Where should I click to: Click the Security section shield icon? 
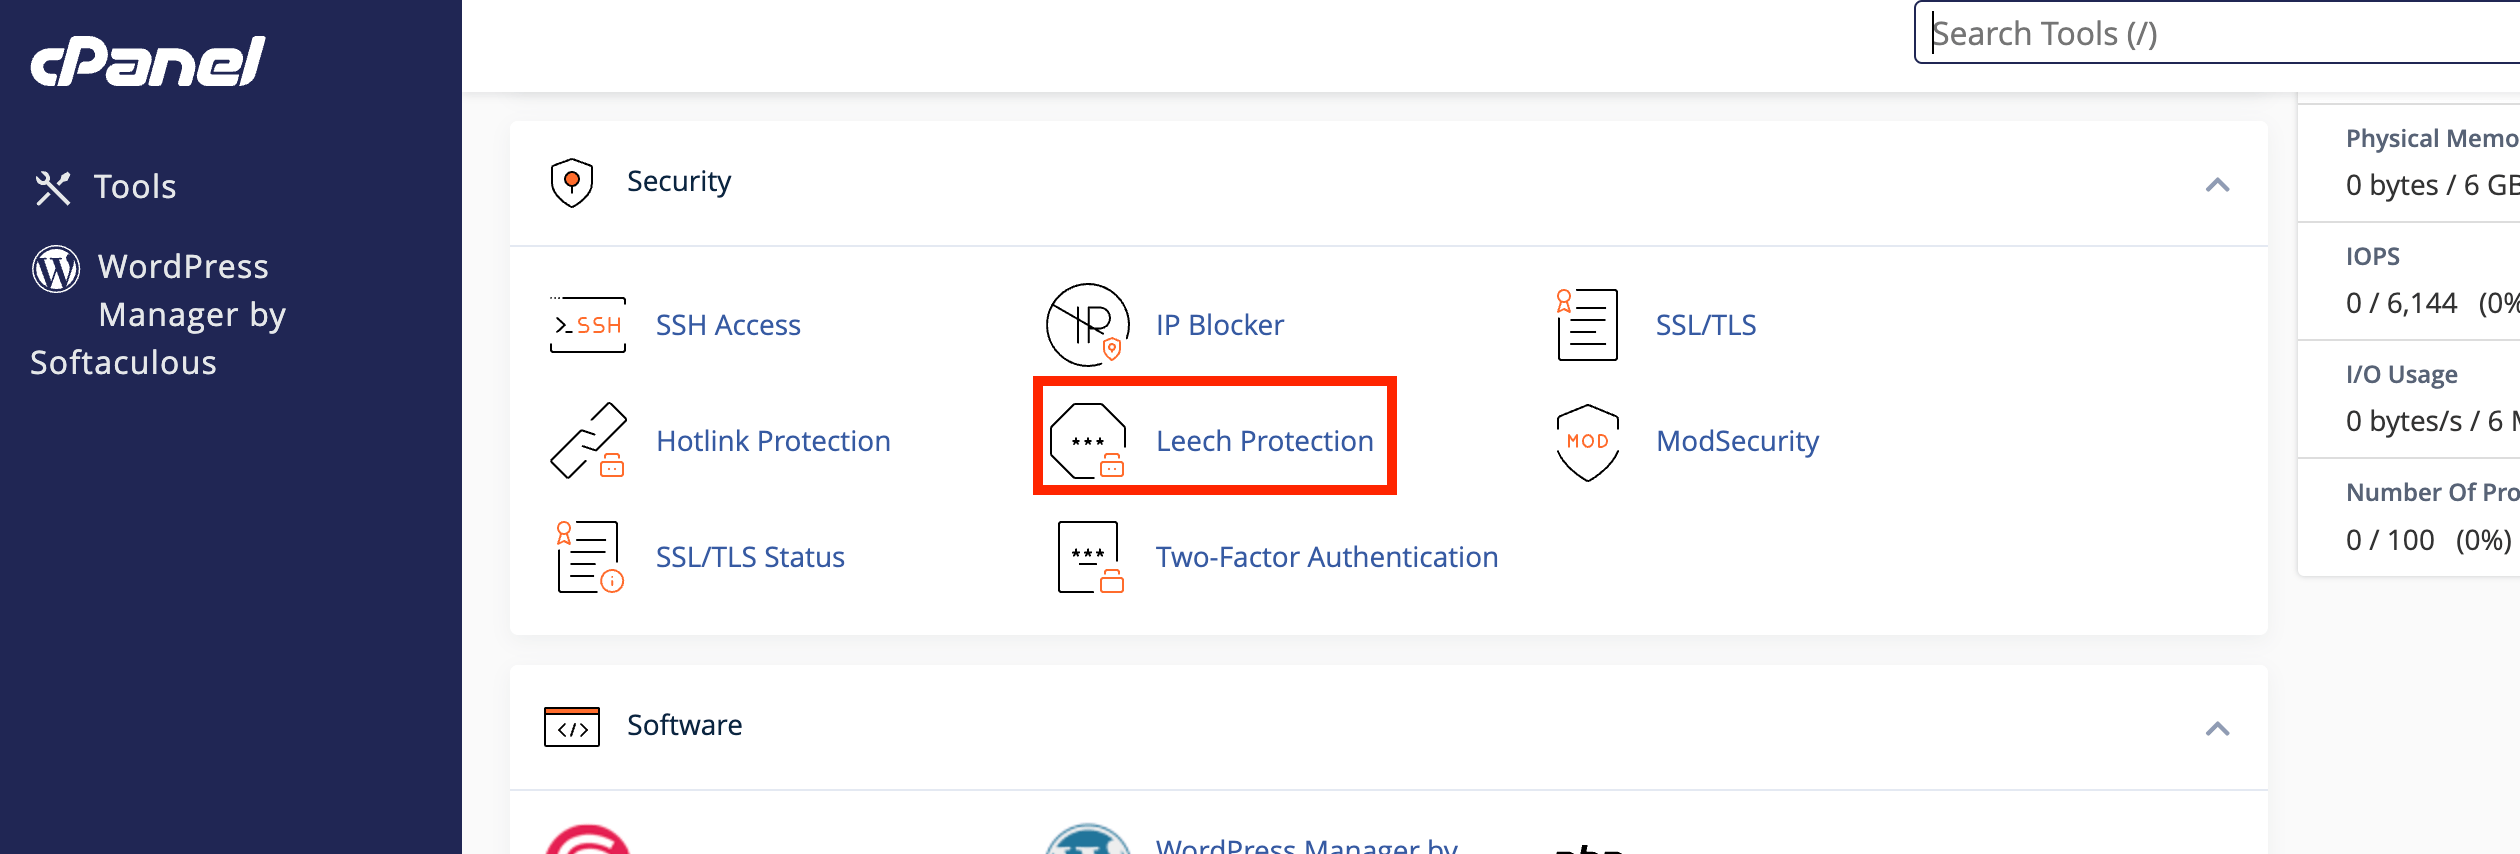572,182
